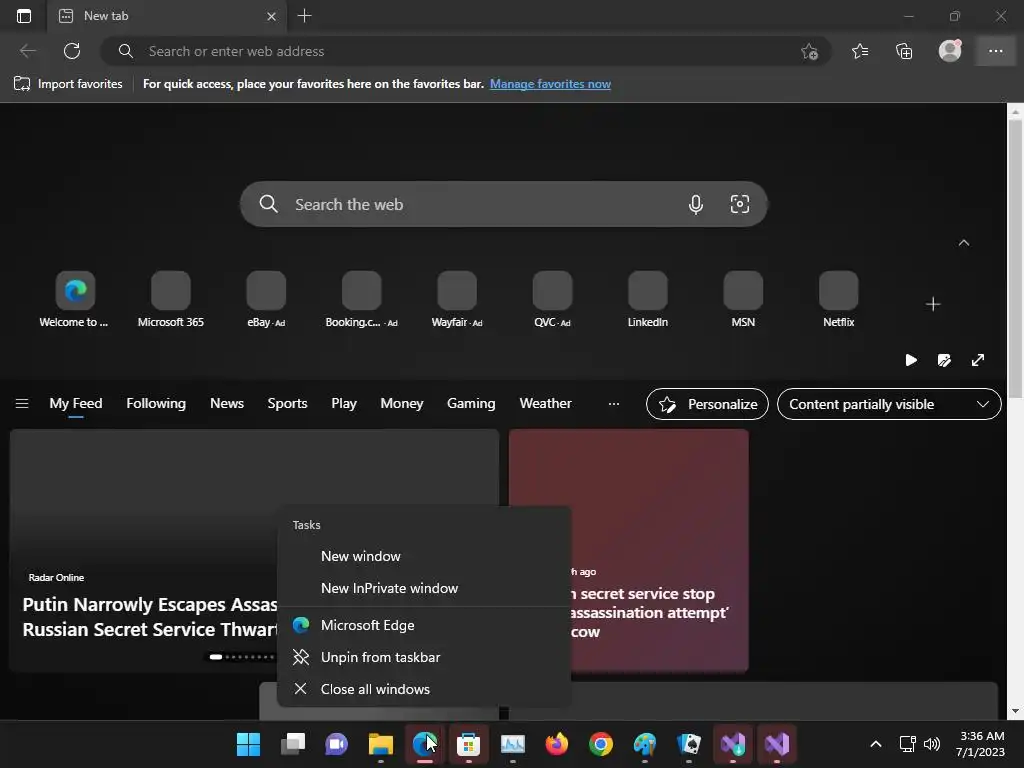Refresh the page with the reload icon
The width and height of the screenshot is (1024, 768).
[x=72, y=51]
